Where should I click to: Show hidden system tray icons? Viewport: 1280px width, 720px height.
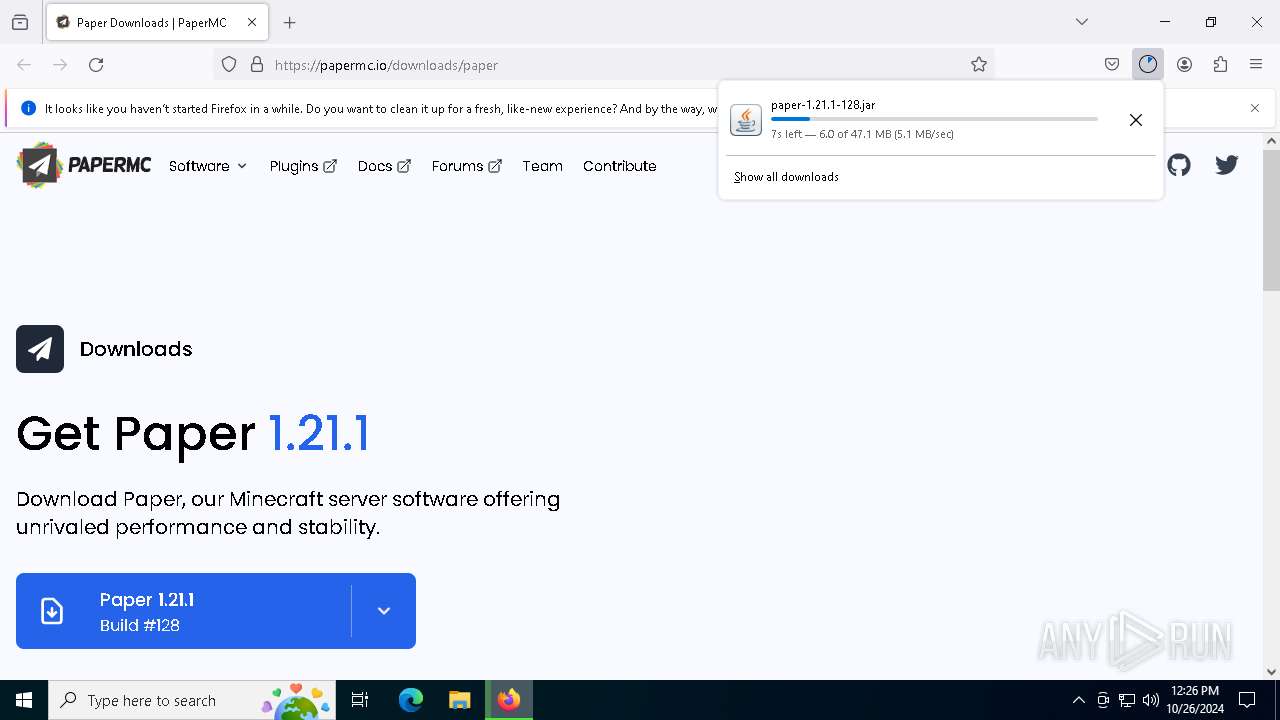tap(1078, 700)
